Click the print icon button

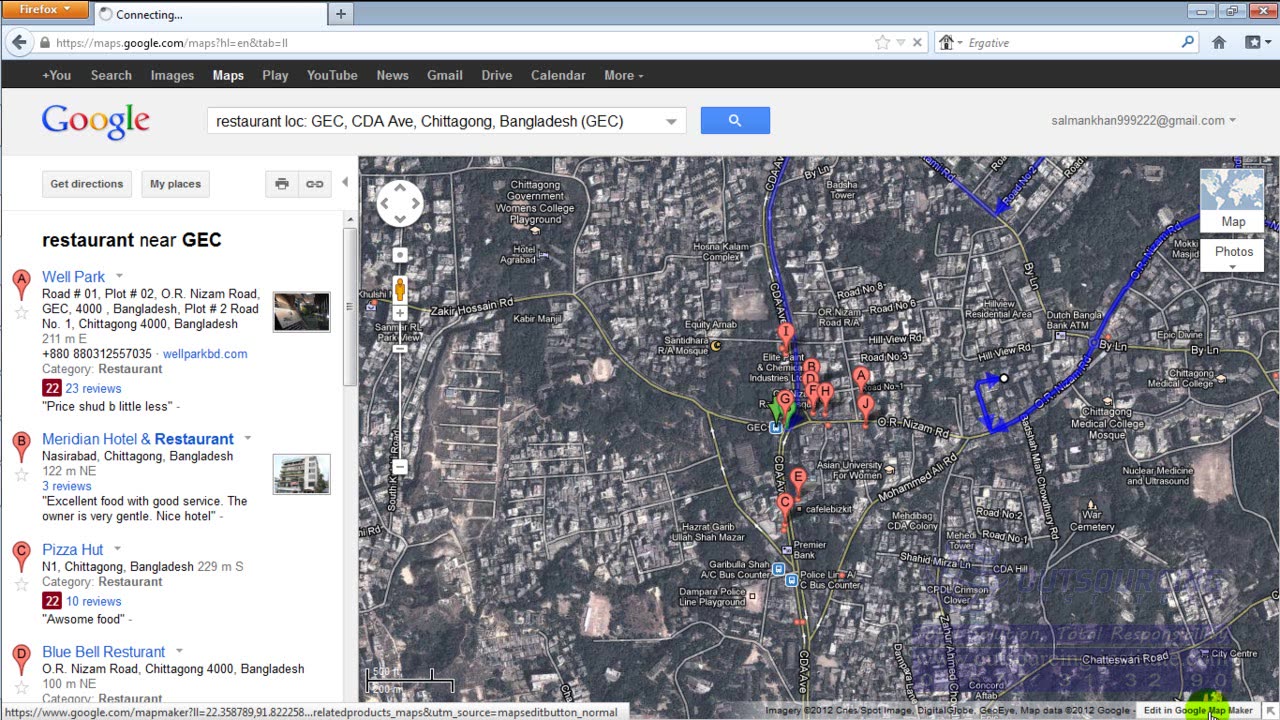(x=282, y=184)
